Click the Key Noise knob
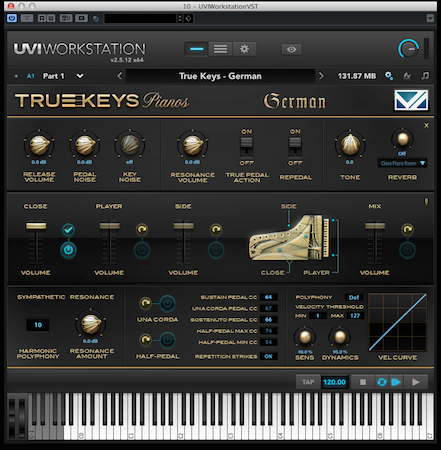This screenshot has width=441, height=450. pyautogui.click(x=130, y=145)
